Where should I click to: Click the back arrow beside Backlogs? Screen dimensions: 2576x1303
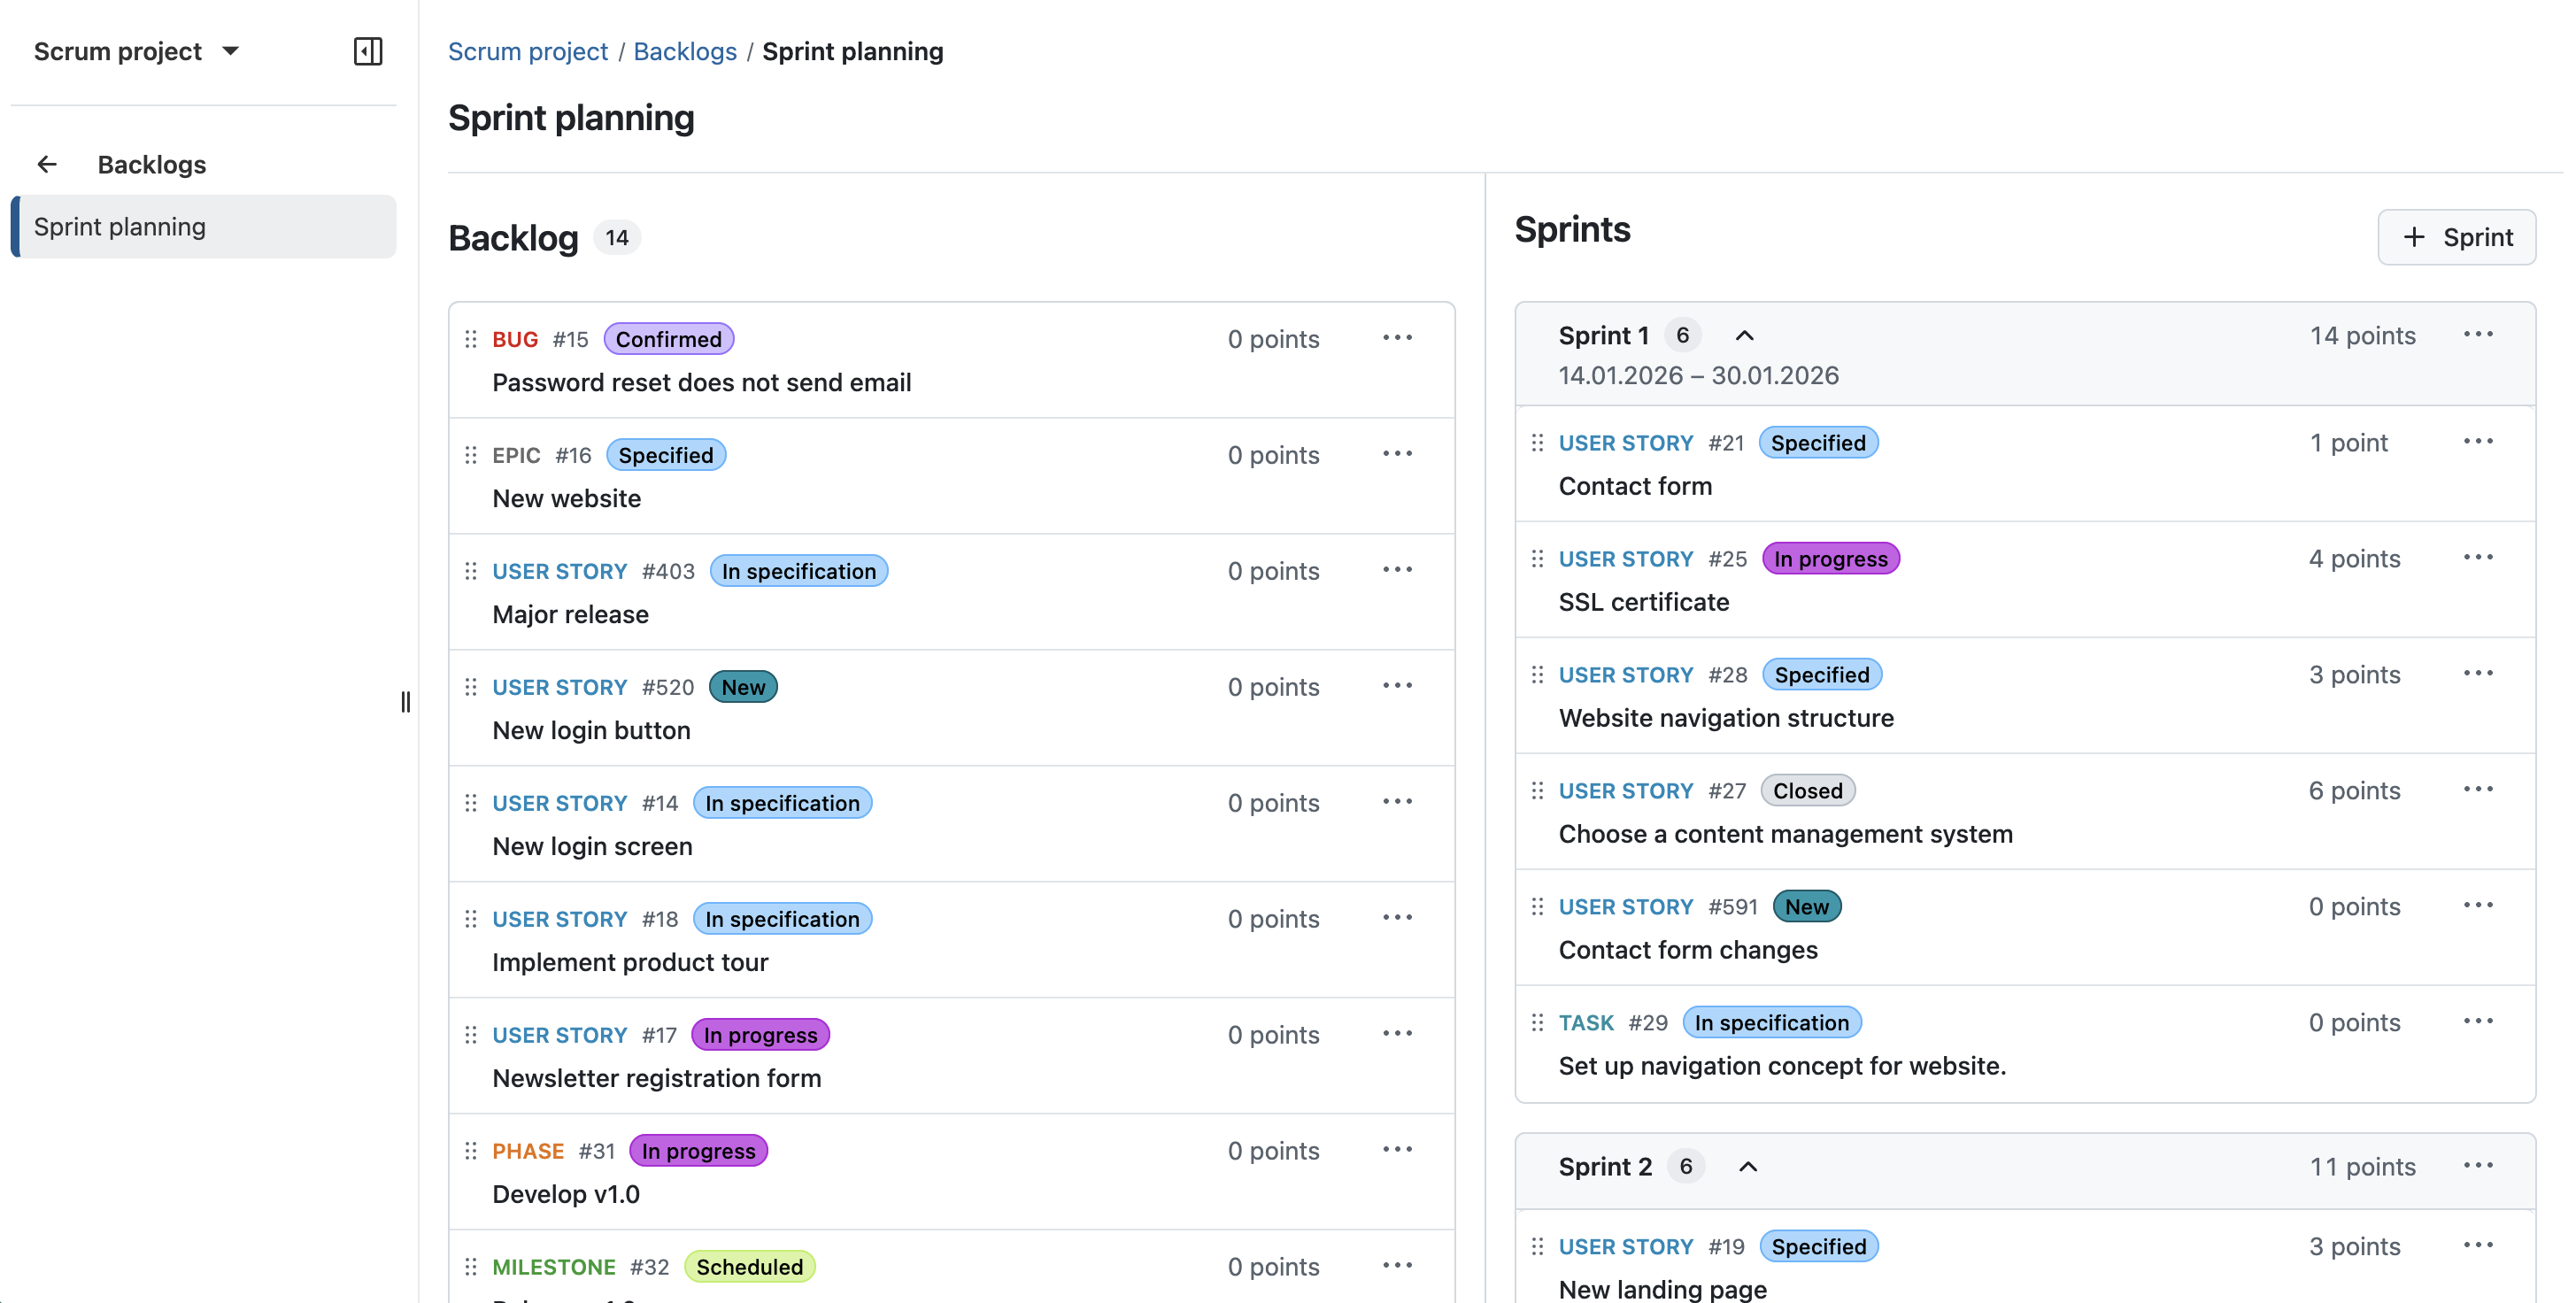pyautogui.click(x=47, y=164)
